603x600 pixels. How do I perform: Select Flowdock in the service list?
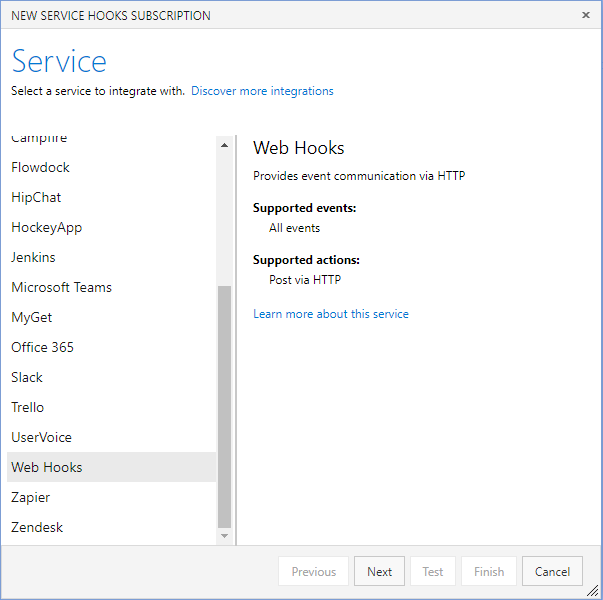point(112,167)
